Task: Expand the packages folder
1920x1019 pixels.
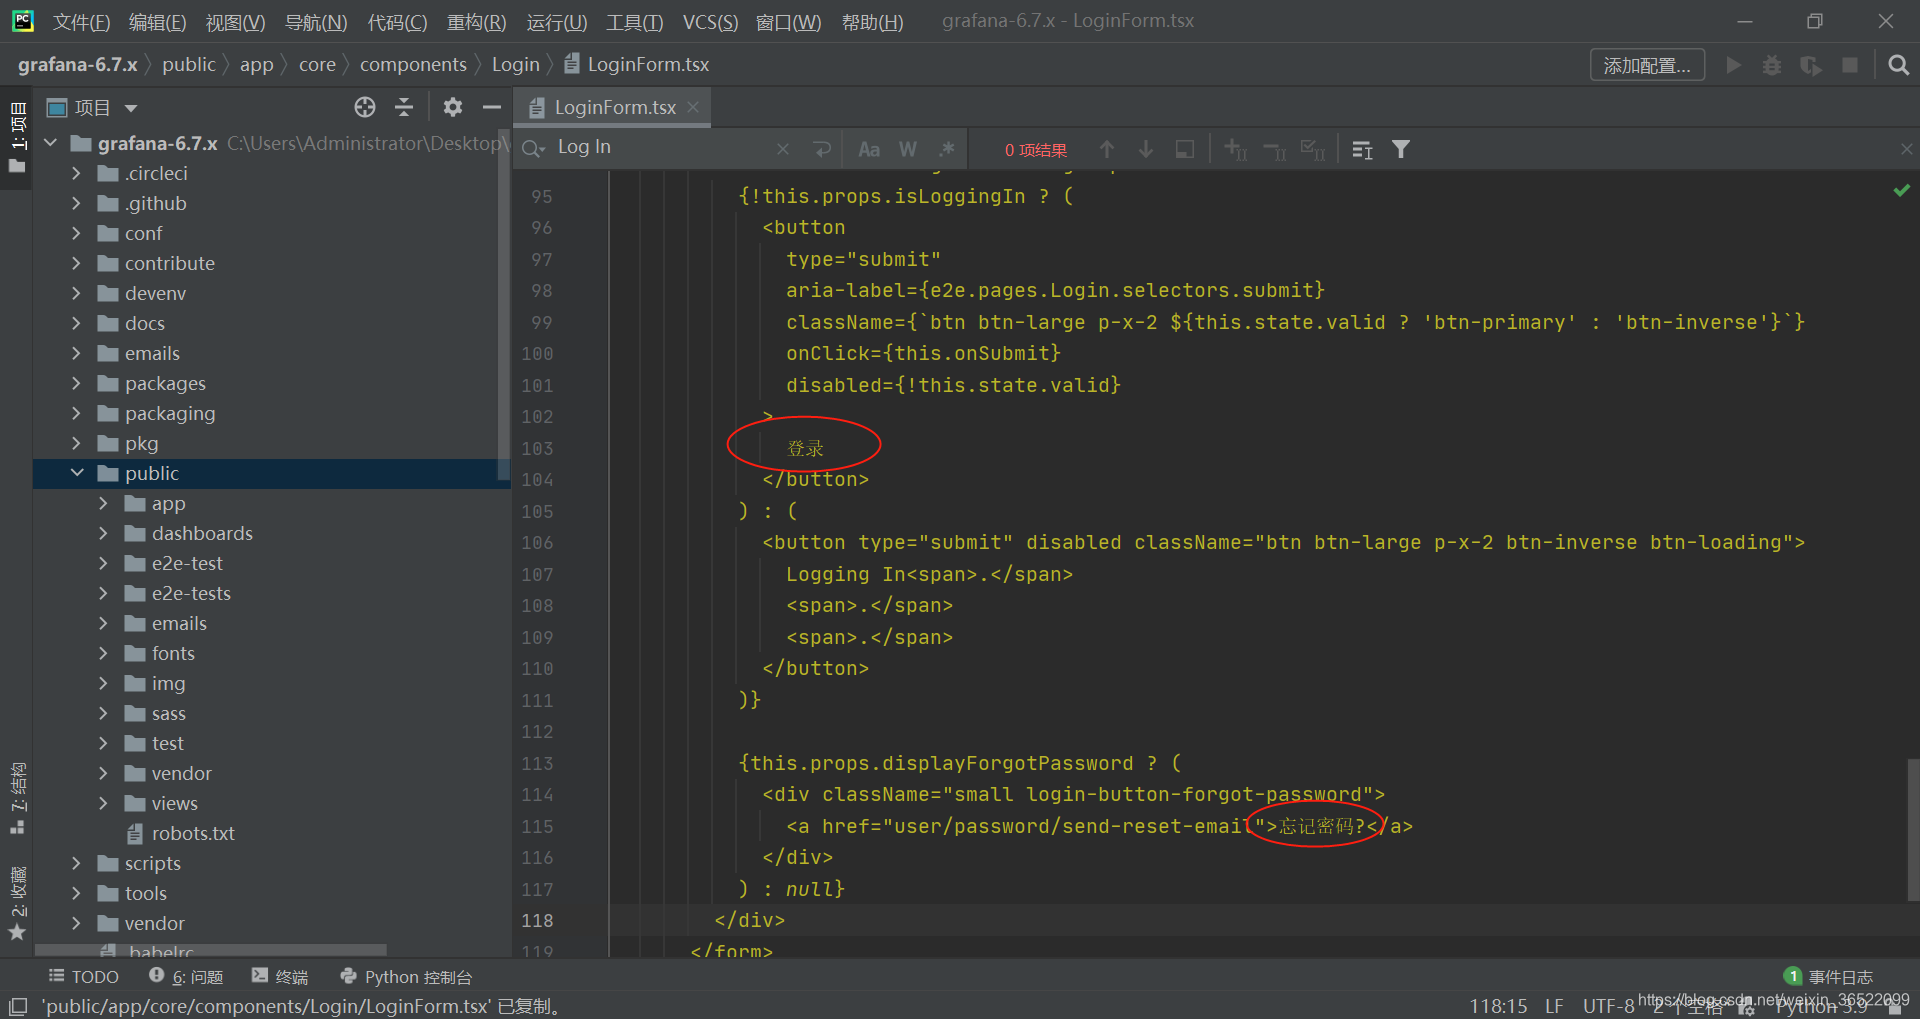Action: coord(76,383)
